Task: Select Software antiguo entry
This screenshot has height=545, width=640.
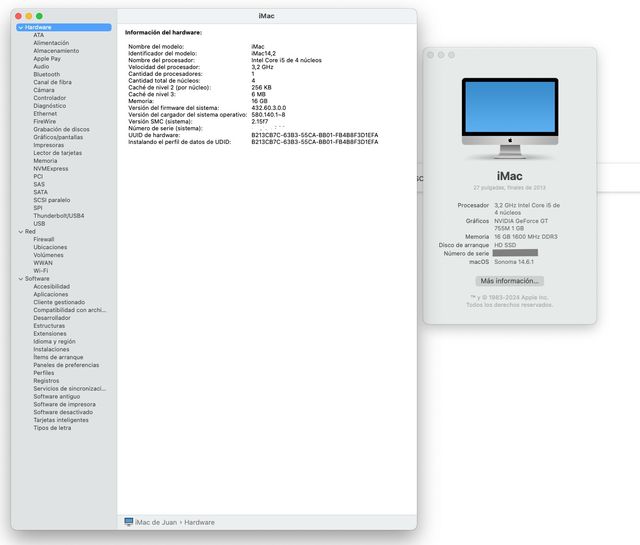Action: [57, 396]
